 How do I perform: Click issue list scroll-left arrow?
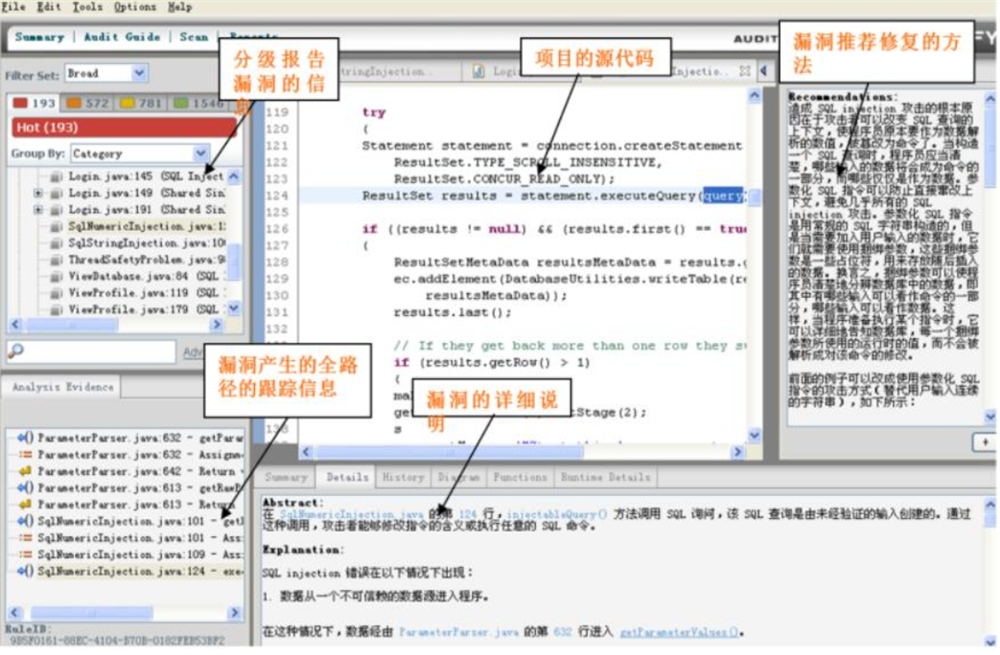15,325
